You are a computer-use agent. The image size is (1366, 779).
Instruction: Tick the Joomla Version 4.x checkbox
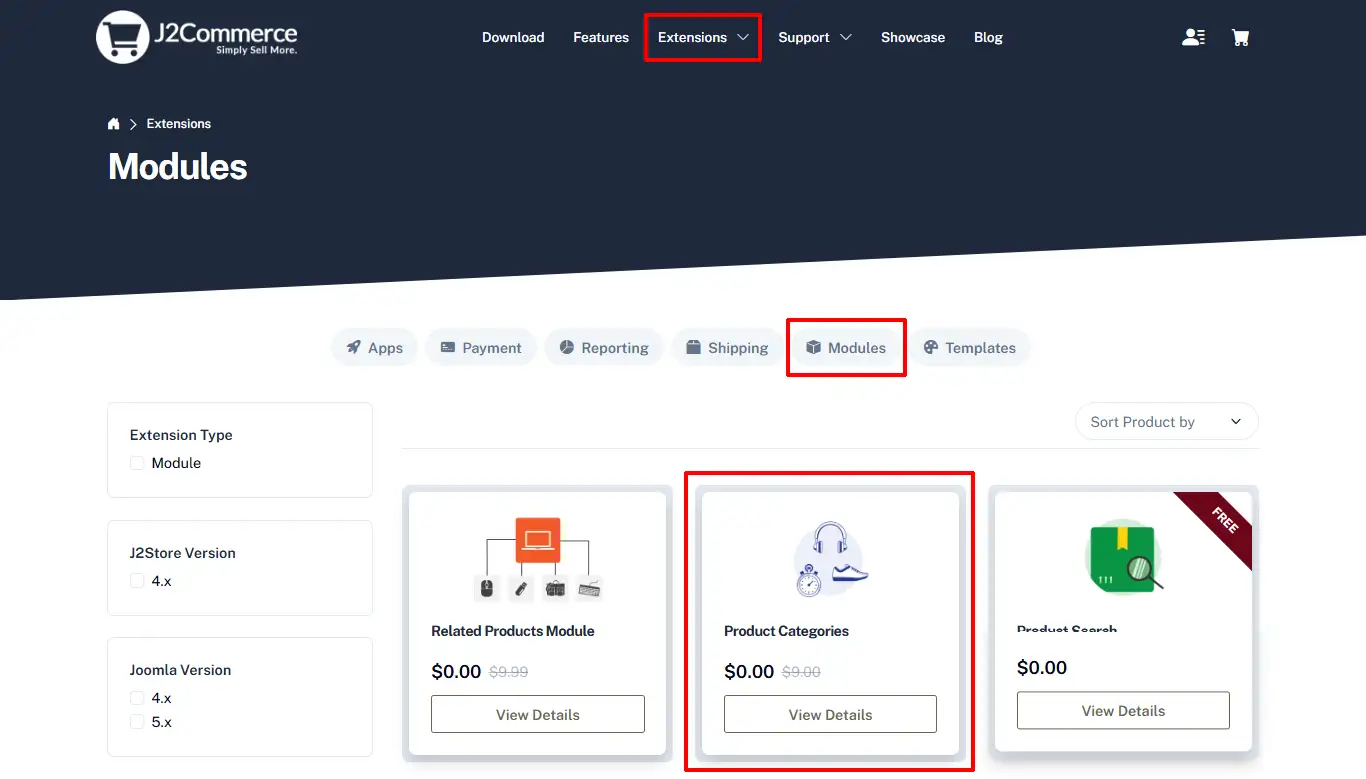click(137, 698)
